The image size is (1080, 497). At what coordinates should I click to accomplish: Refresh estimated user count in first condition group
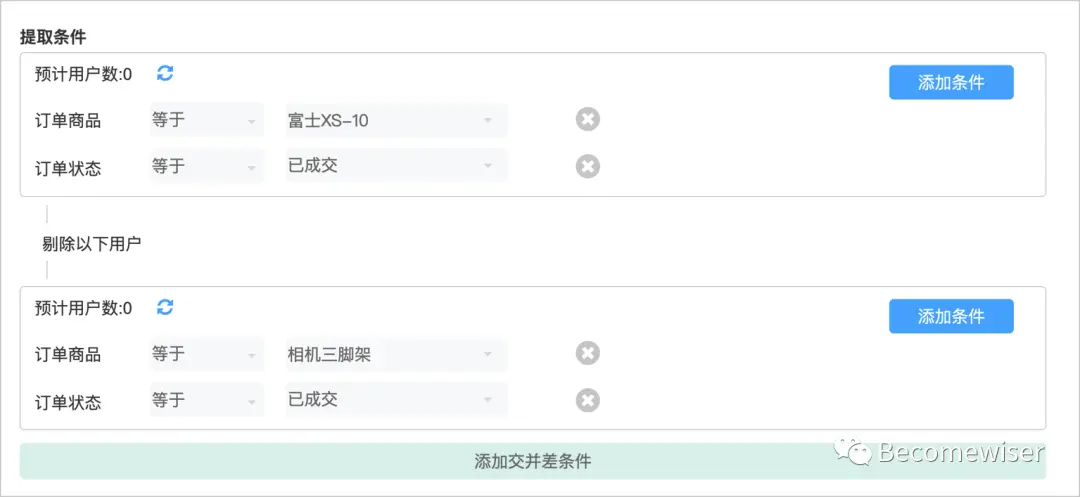(165, 73)
